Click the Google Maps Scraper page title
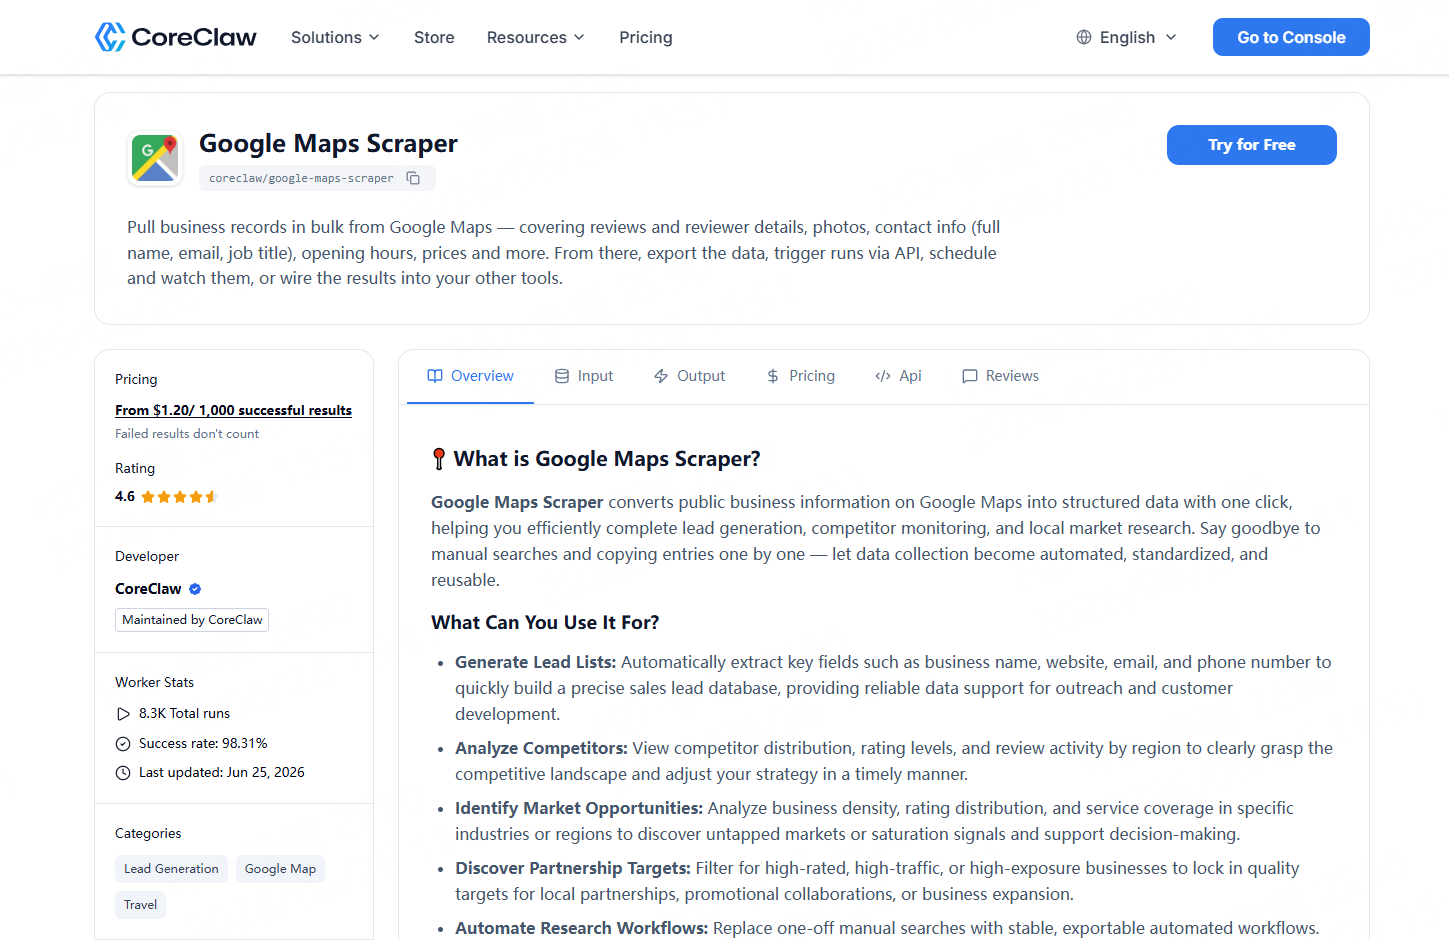This screenshot has width=1449, height=940. [328, 144]
